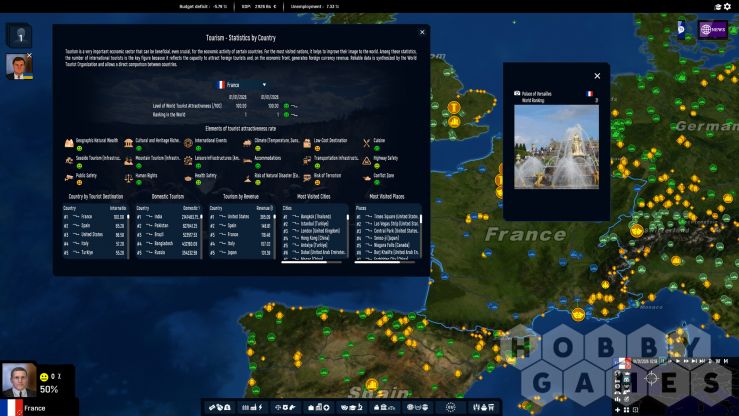This screenshot has width=739, height=416.
Task: Select Japan in Tourism by Revenue list
Action: tap(241, 253)
